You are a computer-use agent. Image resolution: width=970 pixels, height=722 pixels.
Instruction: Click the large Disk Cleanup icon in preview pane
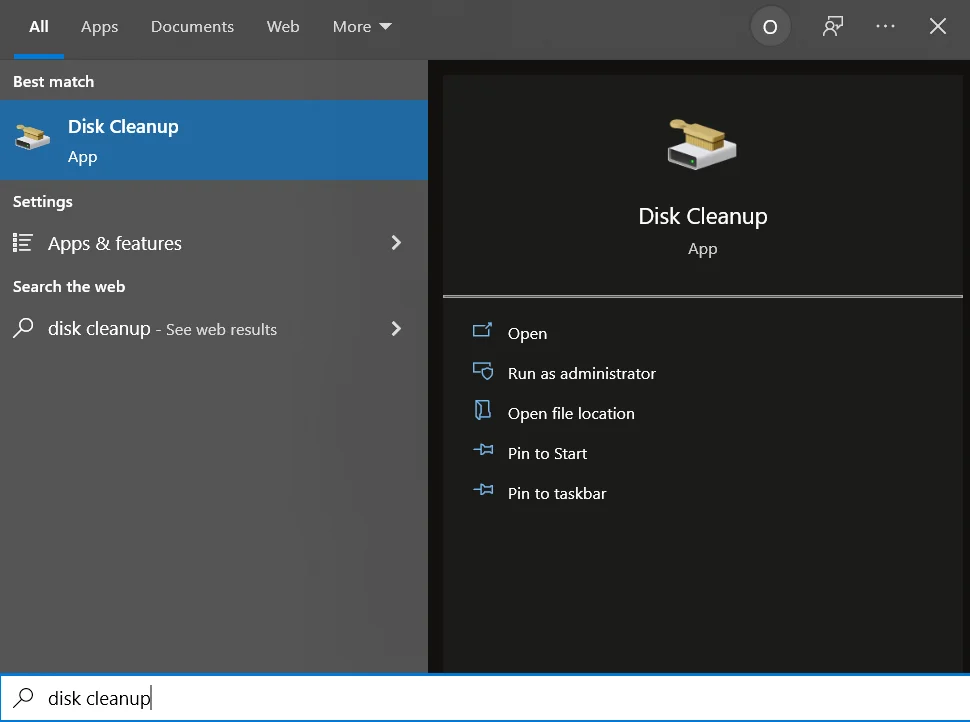pos(702,144)
